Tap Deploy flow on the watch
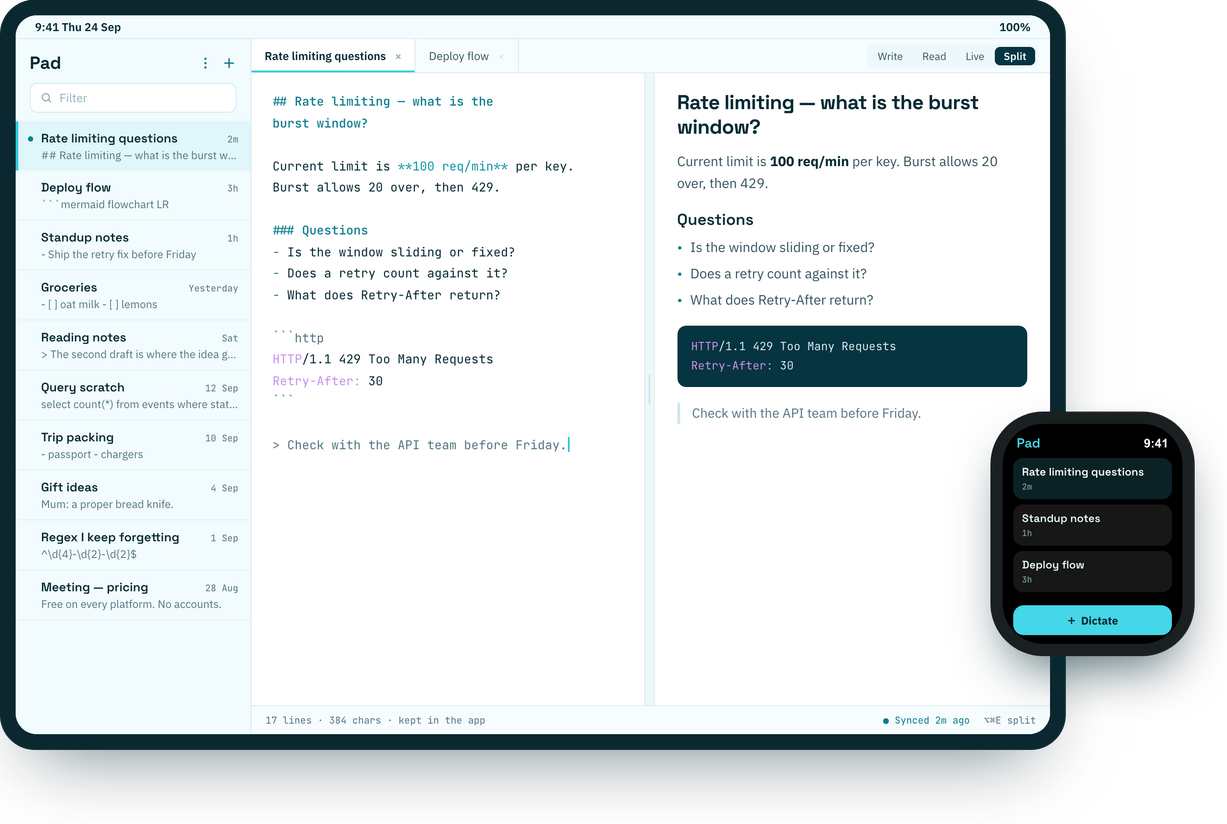The height and width of the screenshot is (824, 1227). (x=1092, y=571)
